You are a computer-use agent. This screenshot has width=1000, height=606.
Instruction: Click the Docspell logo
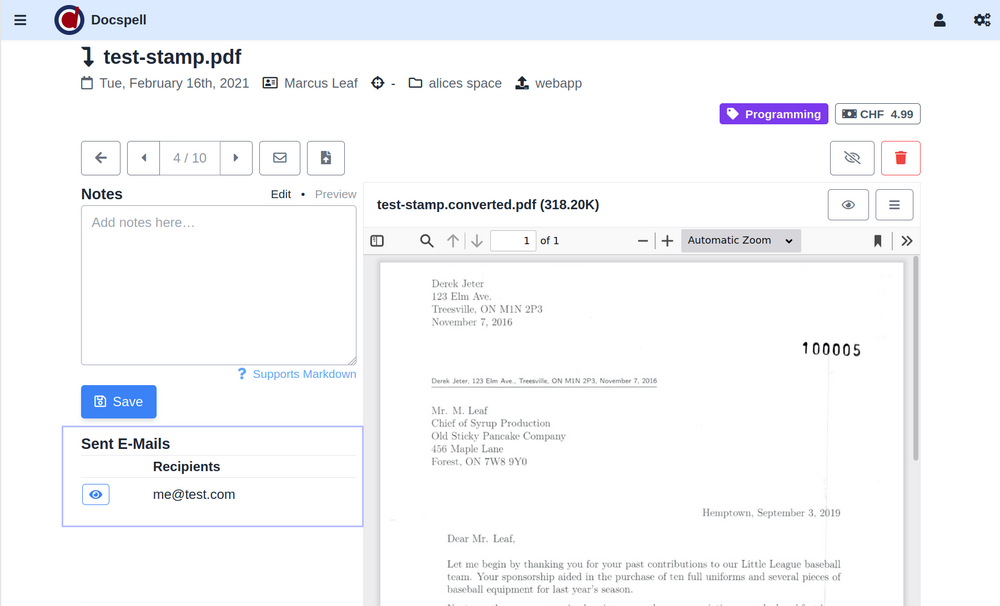(x=69, y=20)
